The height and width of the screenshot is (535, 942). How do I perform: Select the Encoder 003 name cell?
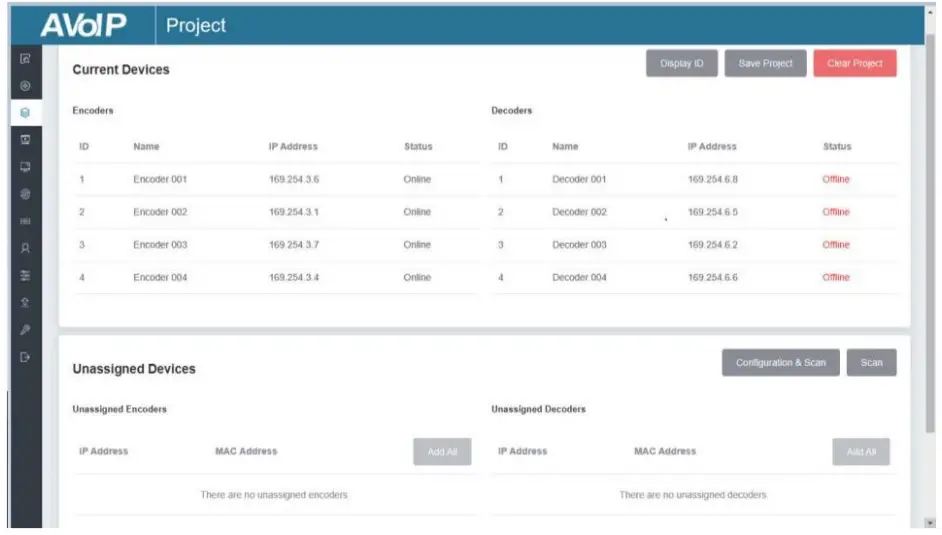pos(160,244)
